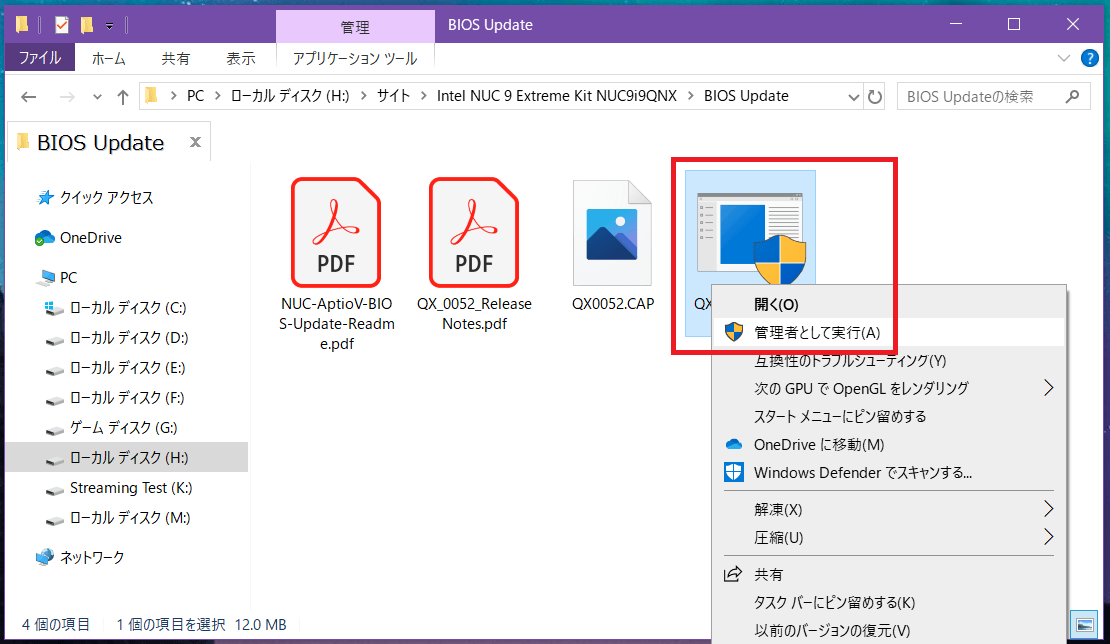This screenshot has height=644, width=1110.
Task: Open the ファイル ribbon tab
Action: [x=40, y=58]
